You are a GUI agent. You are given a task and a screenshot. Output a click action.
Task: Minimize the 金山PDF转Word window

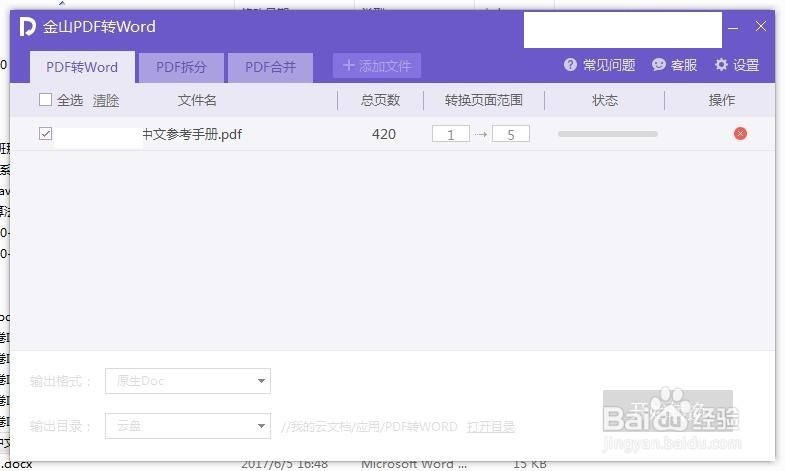click(733, 28)
